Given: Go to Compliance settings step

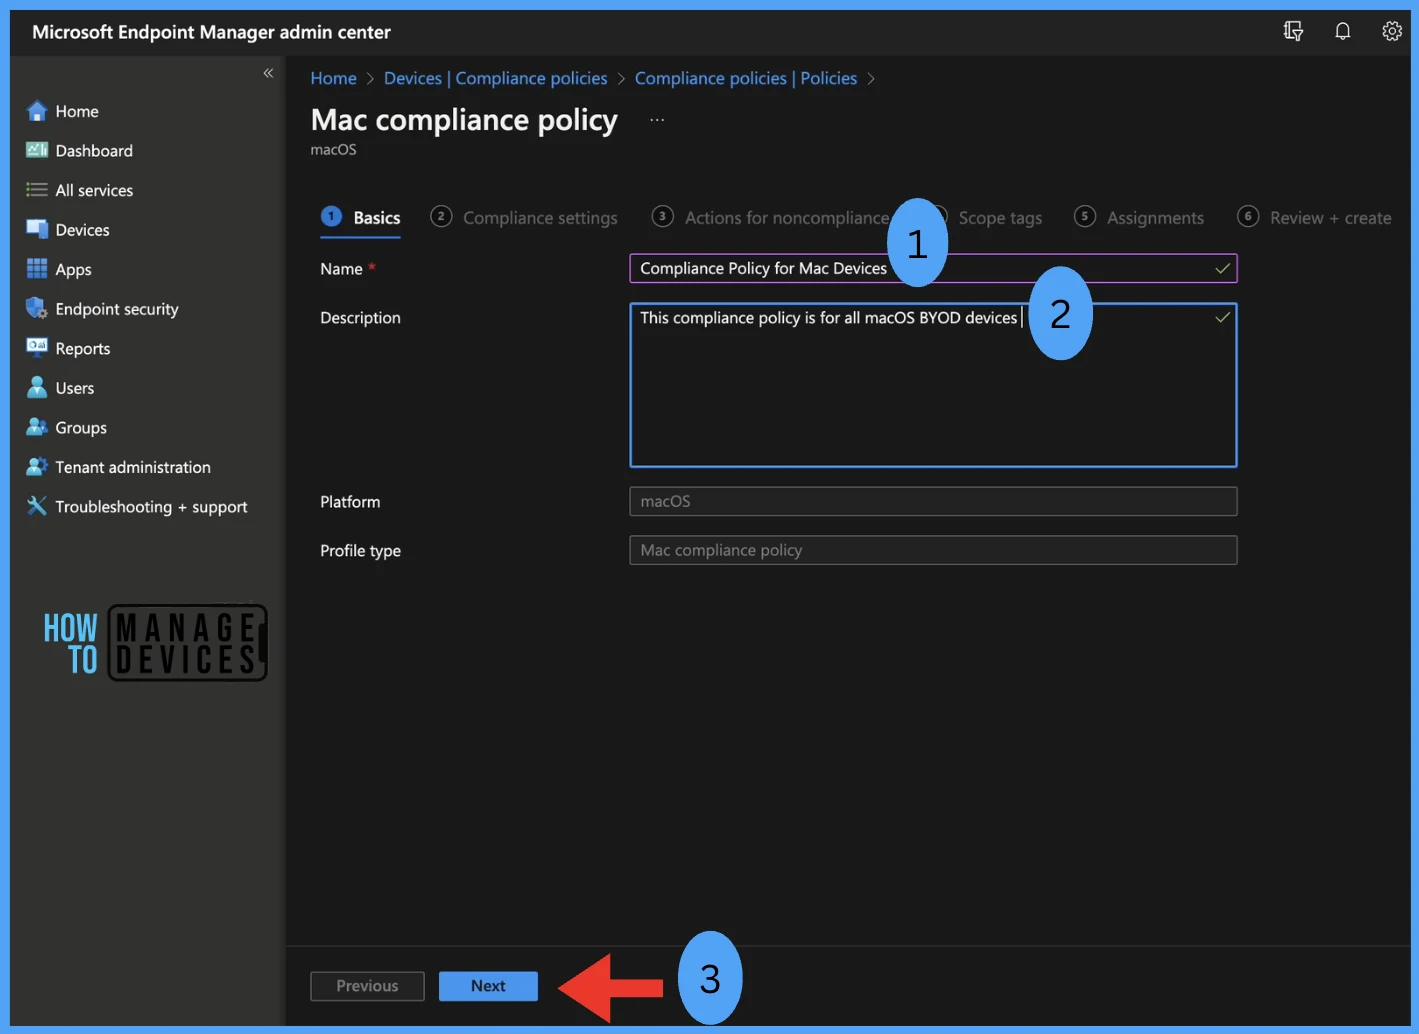Looking at the screenshot, I should tap(524, 217).
